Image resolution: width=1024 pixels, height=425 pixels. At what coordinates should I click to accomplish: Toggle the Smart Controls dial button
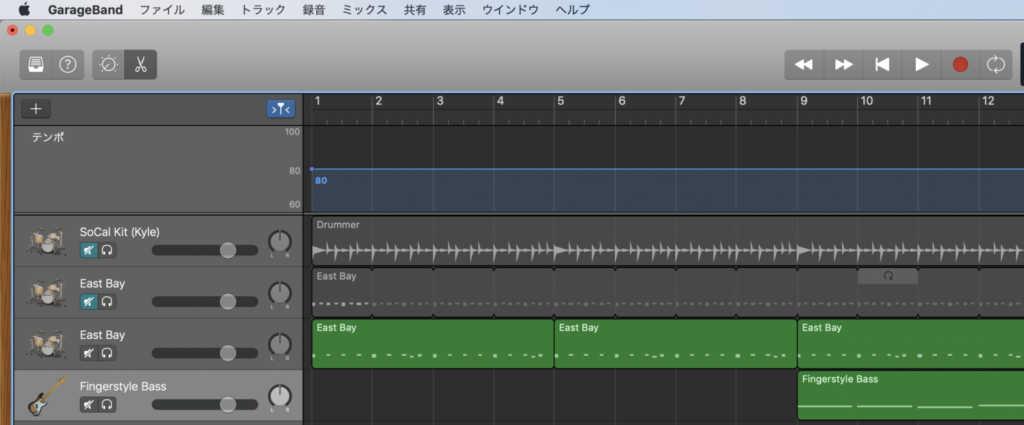[x=108, y=65]
